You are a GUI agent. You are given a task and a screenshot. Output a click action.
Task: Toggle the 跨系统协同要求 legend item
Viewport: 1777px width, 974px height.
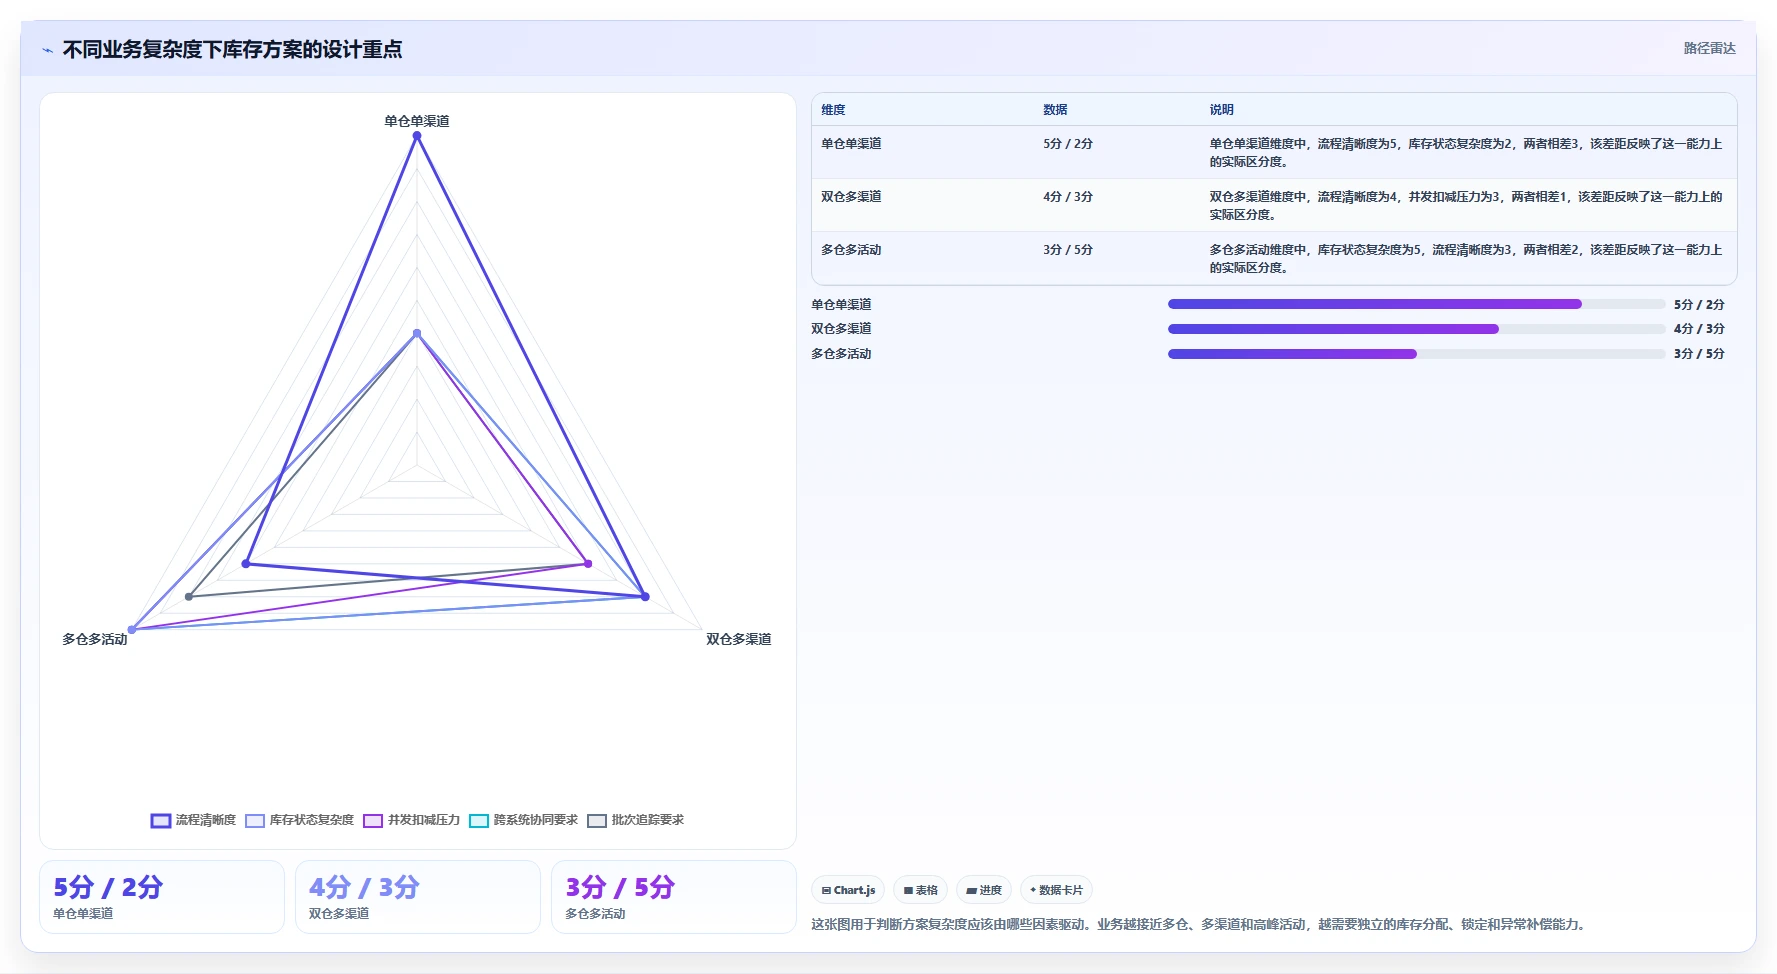(x=524, y=820)
